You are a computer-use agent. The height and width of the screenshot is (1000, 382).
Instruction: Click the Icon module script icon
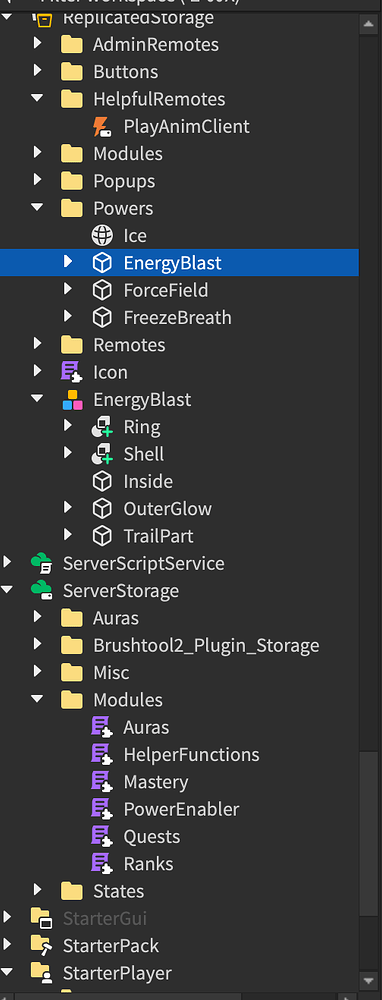[x=71, y=372]
